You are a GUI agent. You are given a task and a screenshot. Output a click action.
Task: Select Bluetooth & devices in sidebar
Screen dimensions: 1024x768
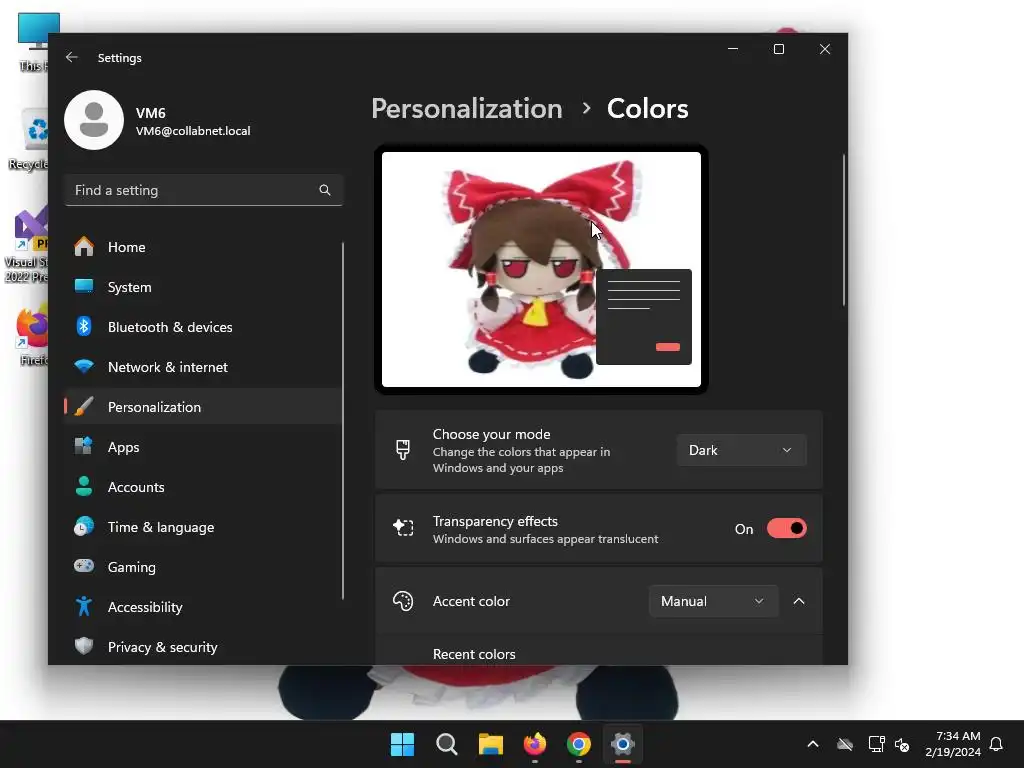(203, 327)
